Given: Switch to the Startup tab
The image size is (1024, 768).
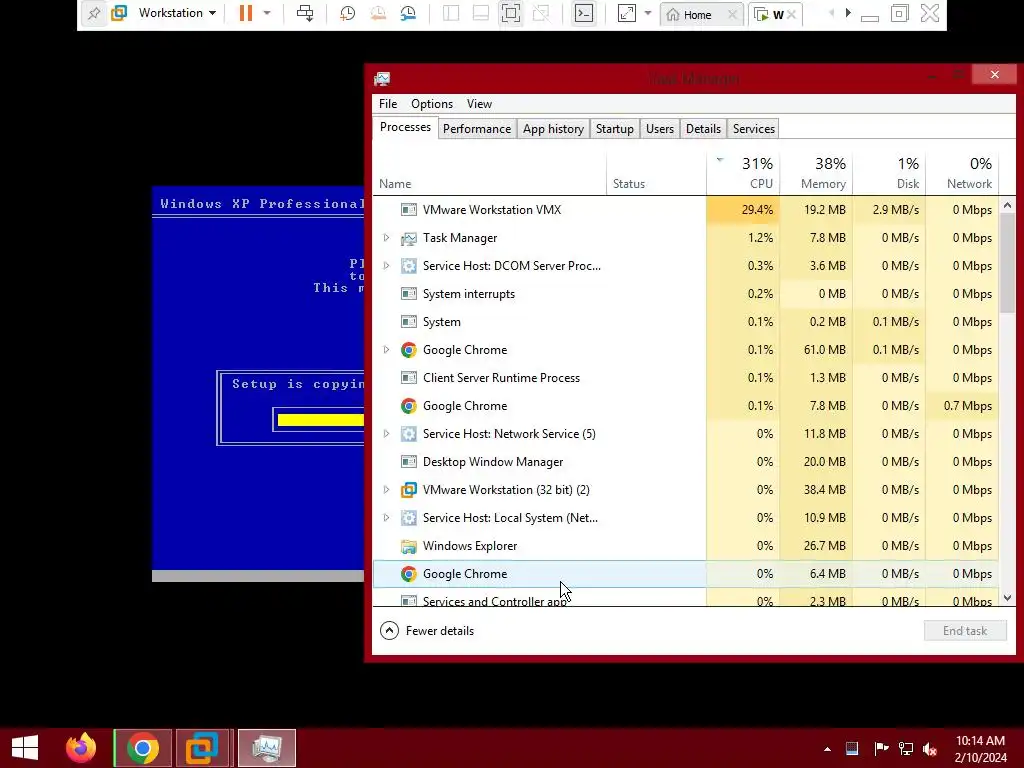Looking at the screenshot, I should pyautogui.click(x=615, y=129).
